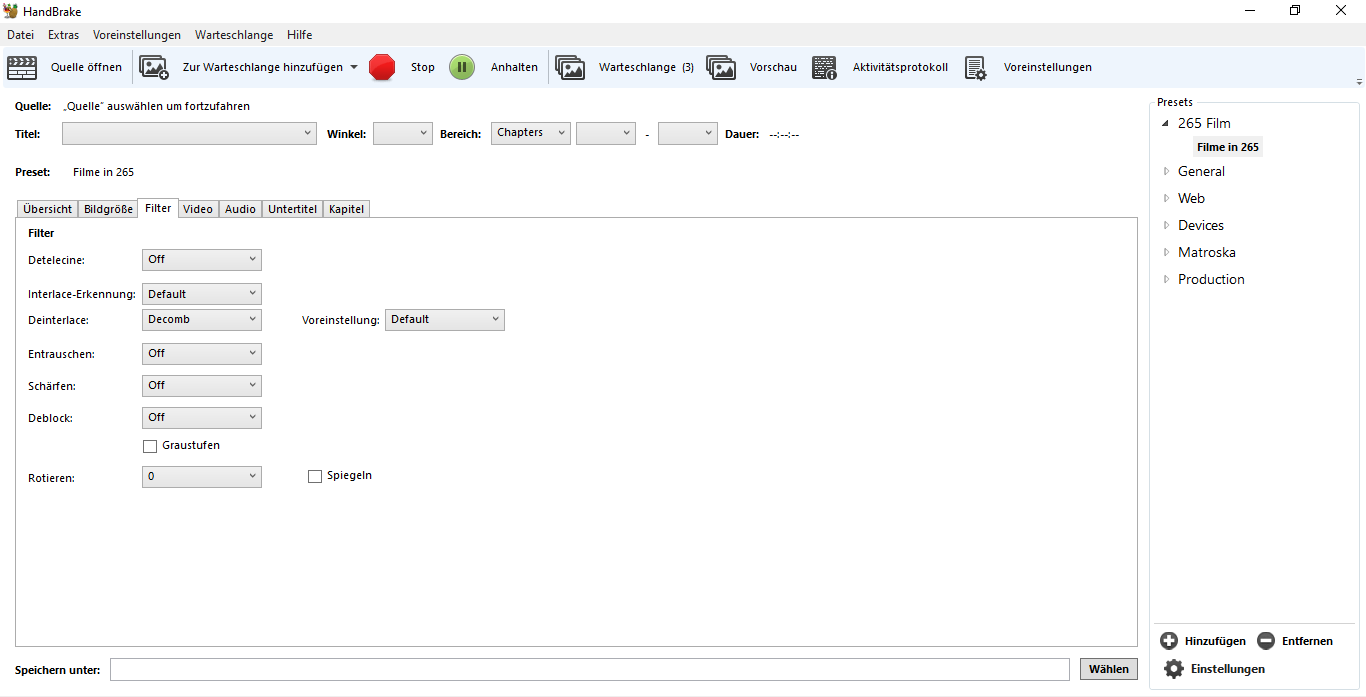Click the plus icon beside Hinzufügen

tap(1169, 641)
